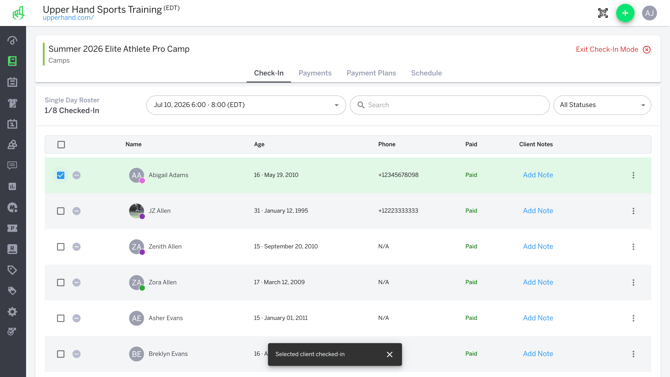
Task: Switch to the Payment Plans tab
Action: click(x=371, y=73)
